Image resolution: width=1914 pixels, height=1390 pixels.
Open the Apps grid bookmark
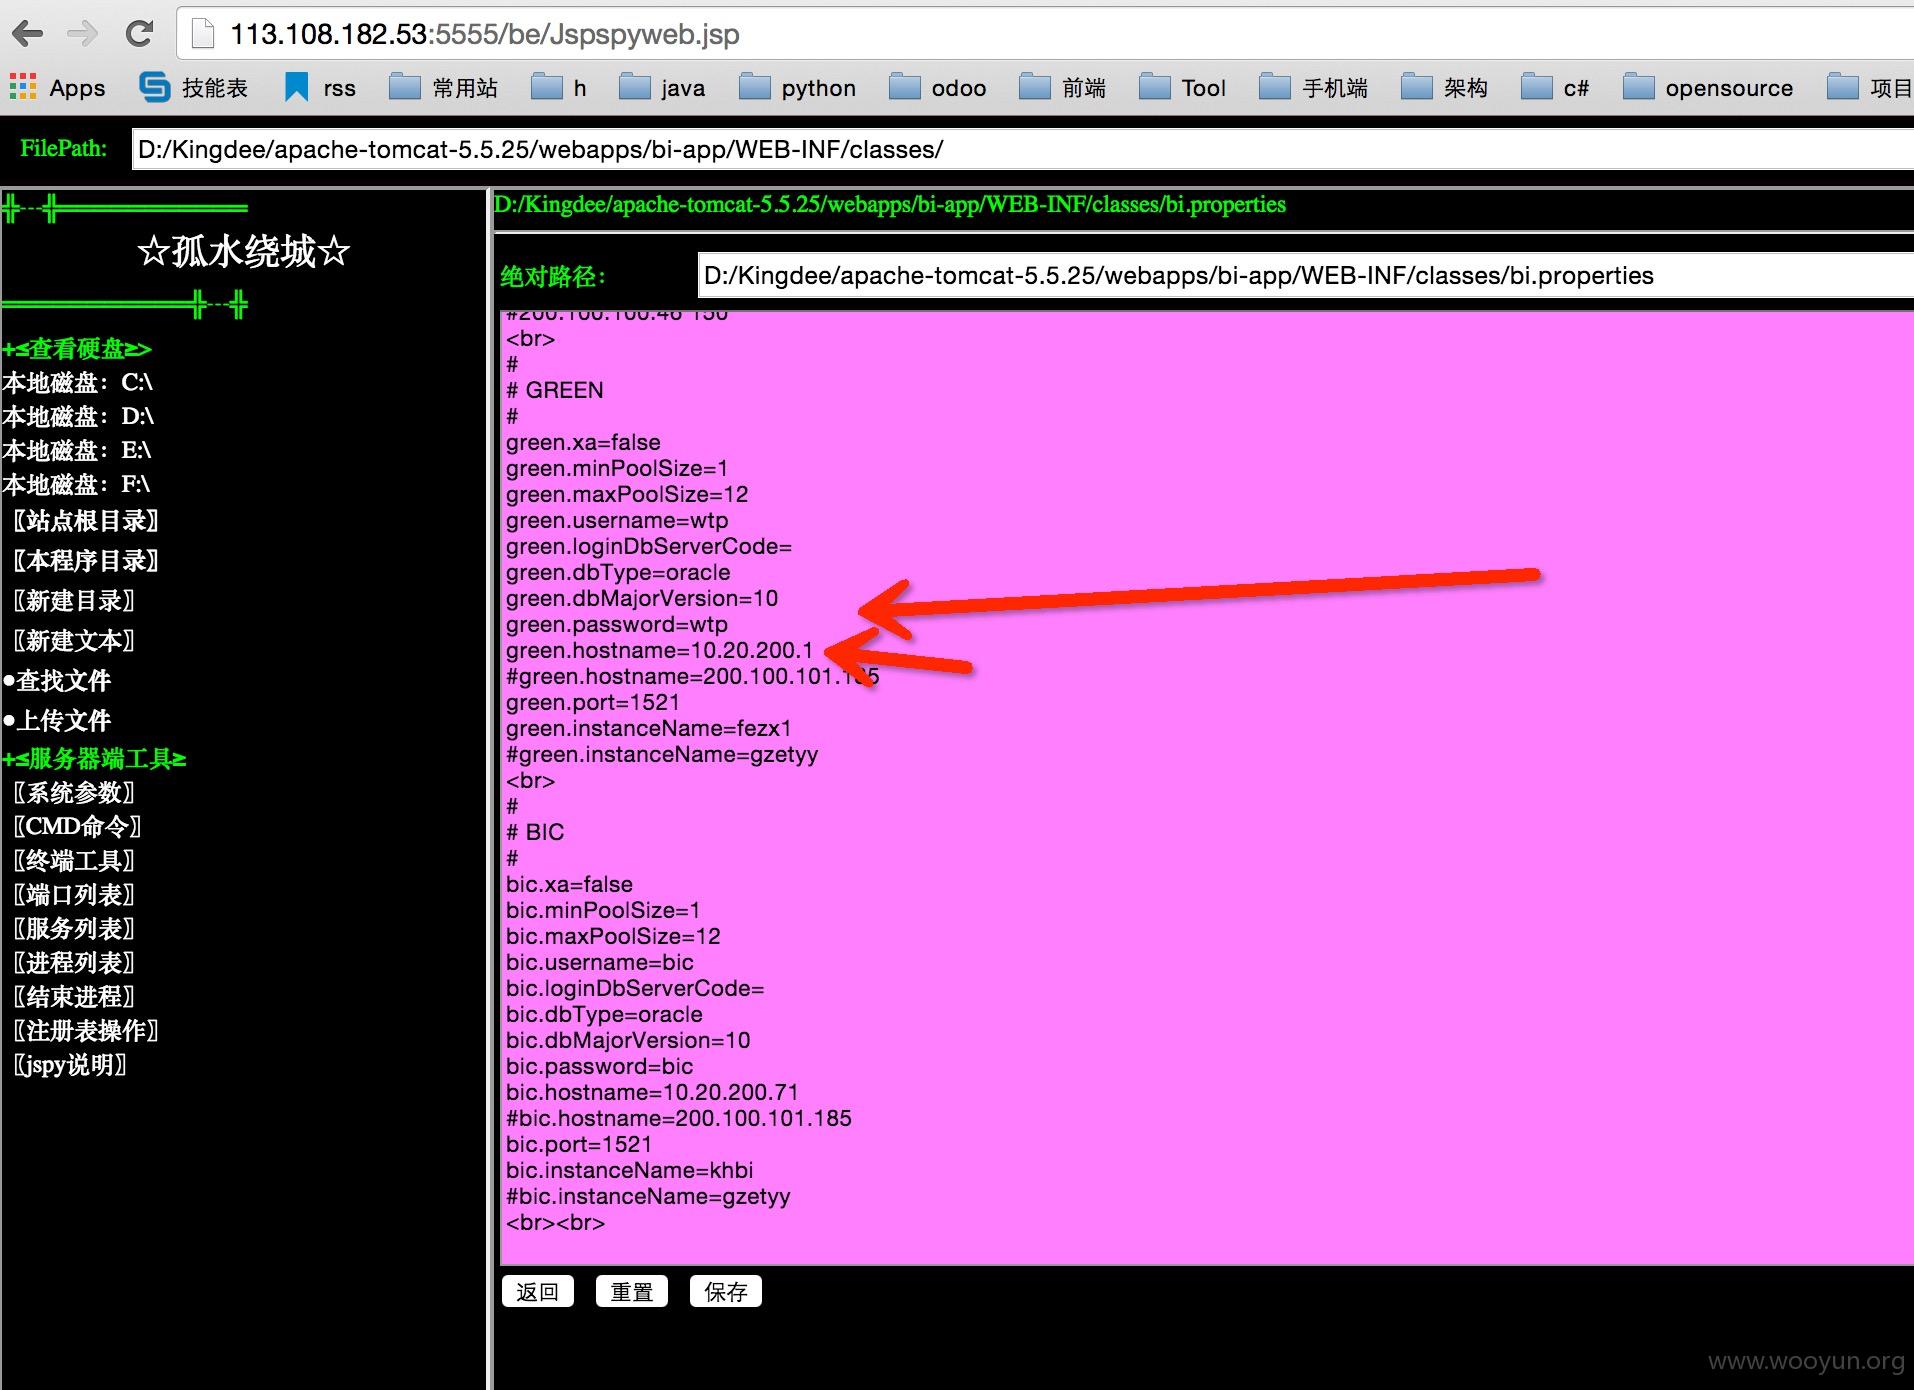[57, 88]
